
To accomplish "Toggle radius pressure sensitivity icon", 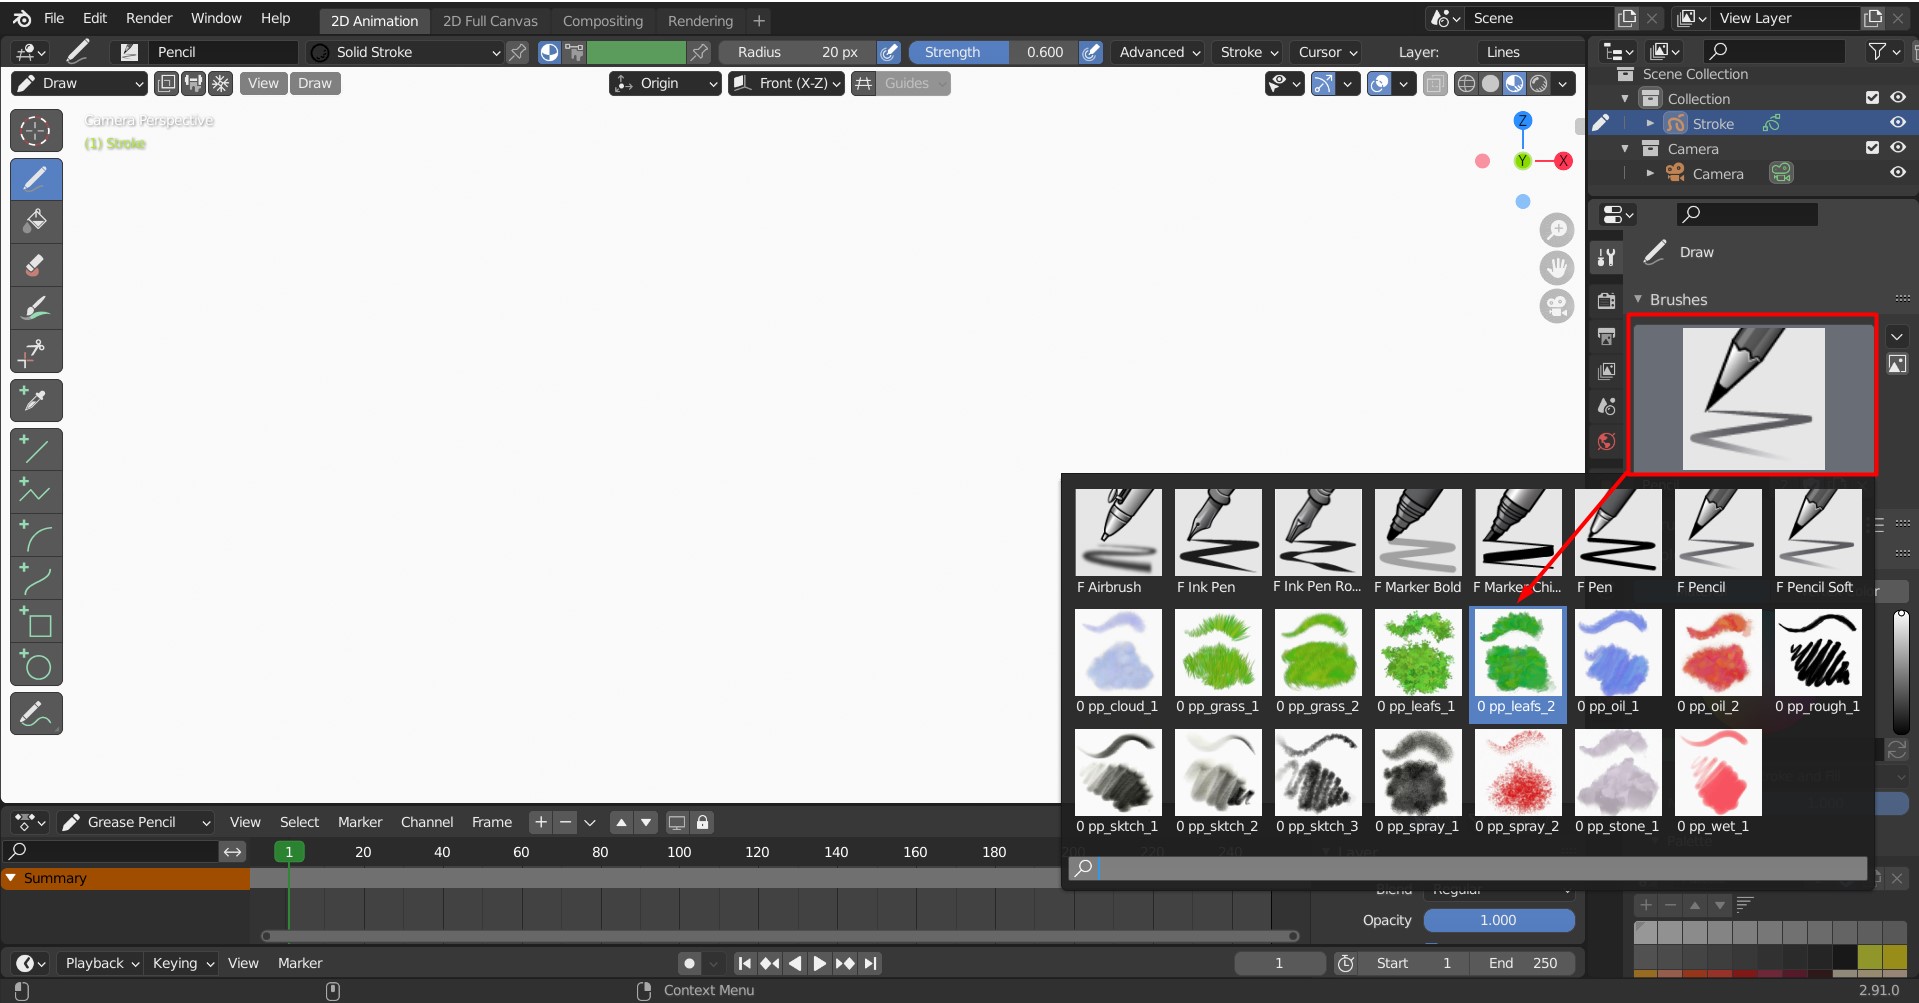I will [x=889, y=52].
